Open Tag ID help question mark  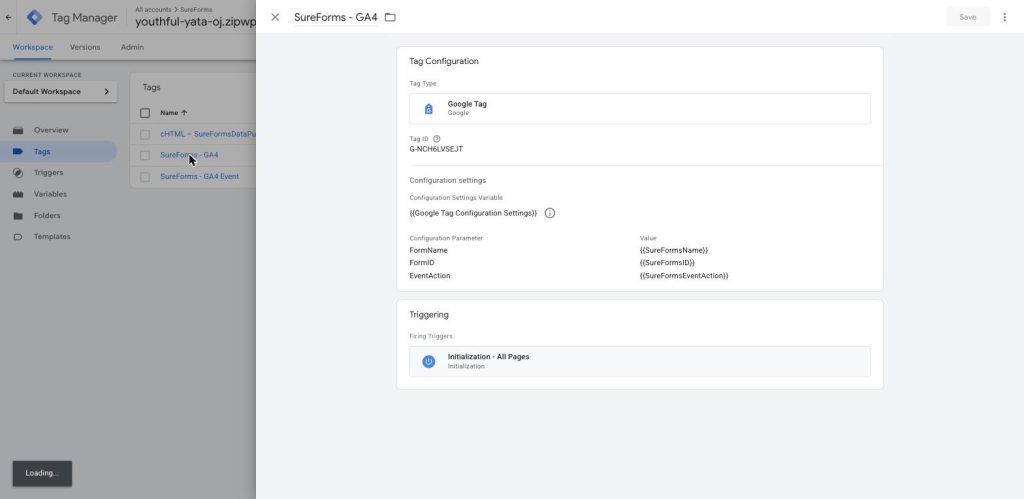(436, 138)
